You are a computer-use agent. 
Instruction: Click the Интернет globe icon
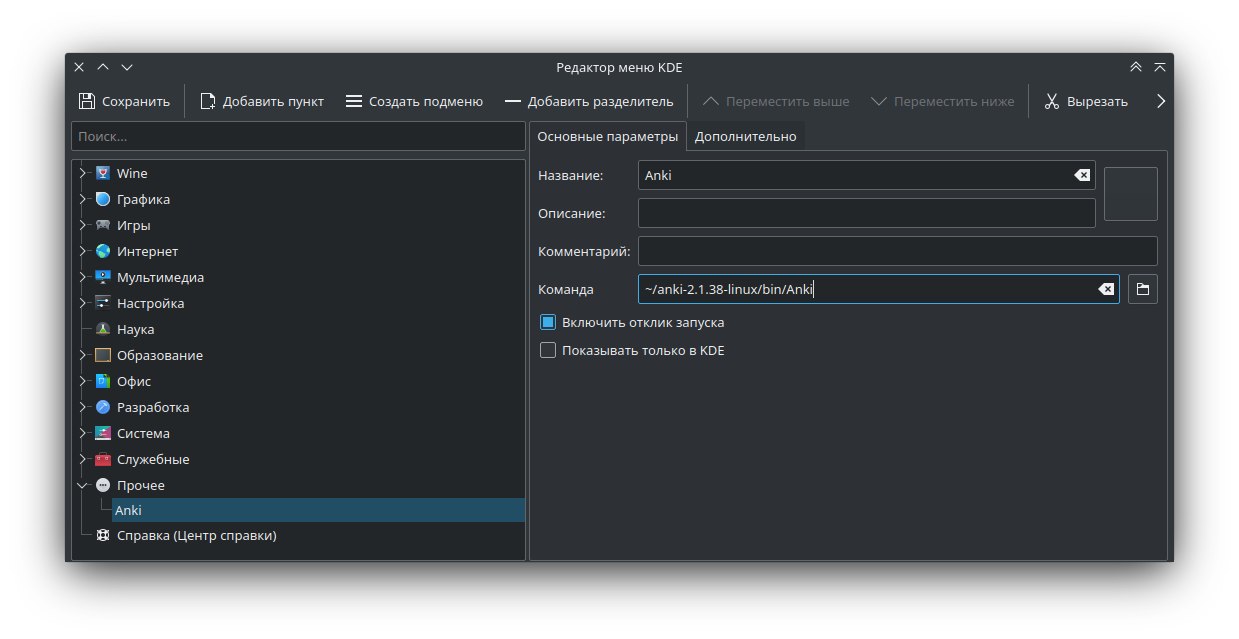coord(103,251)
